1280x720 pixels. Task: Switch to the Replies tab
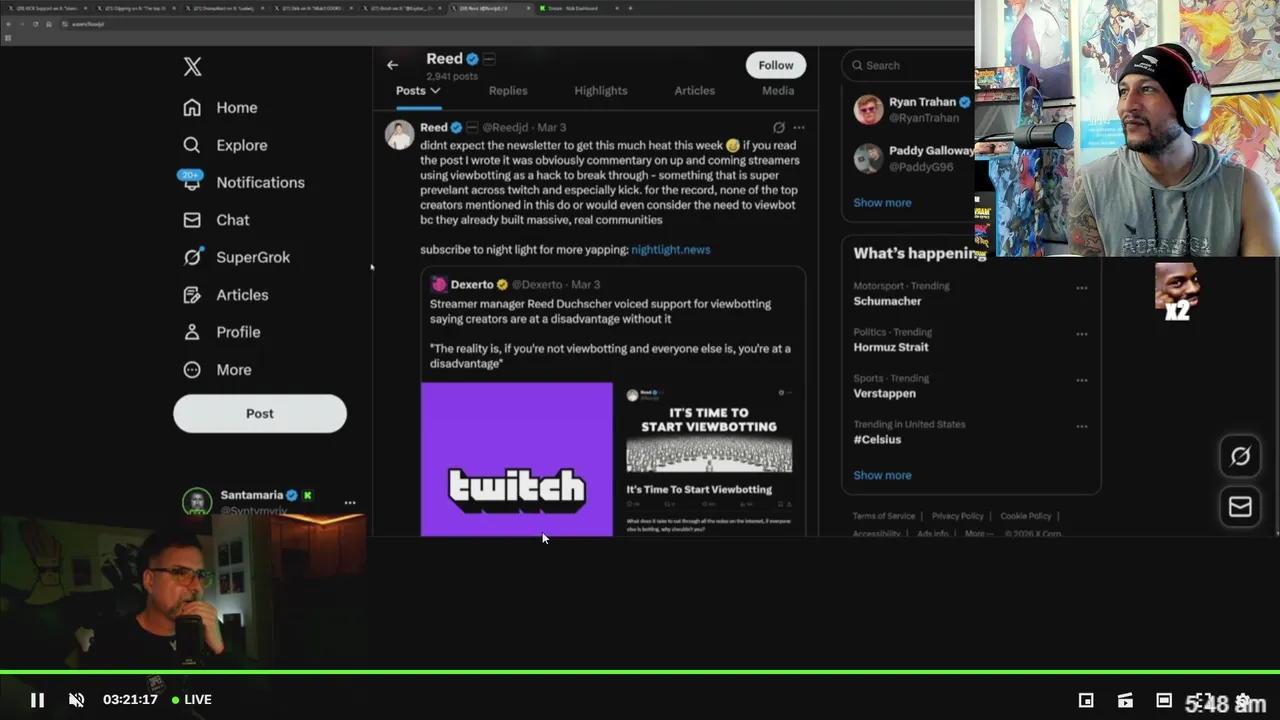coord(508,90)
